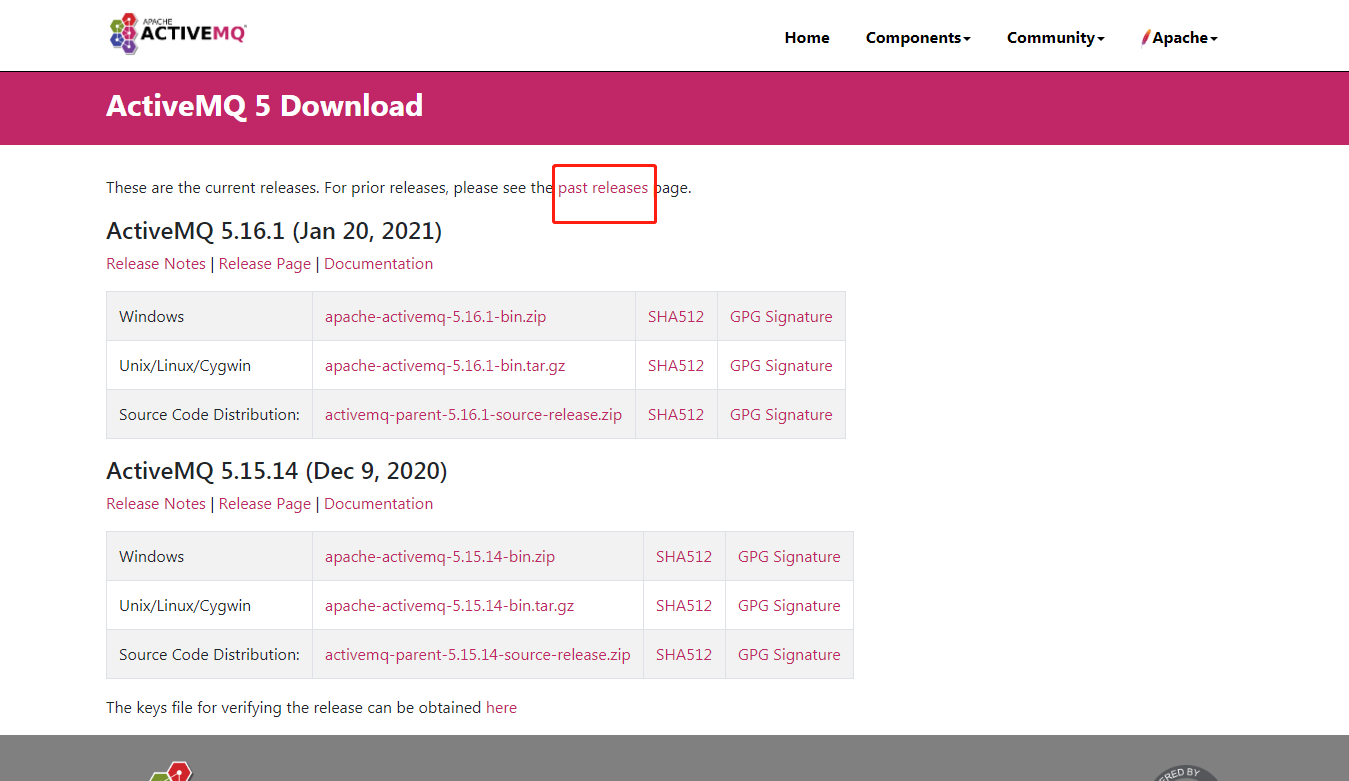This screenshot has width=1349, height=781.
Task: Click the Apache feather icon in navbar
Action: point(1146,36)
